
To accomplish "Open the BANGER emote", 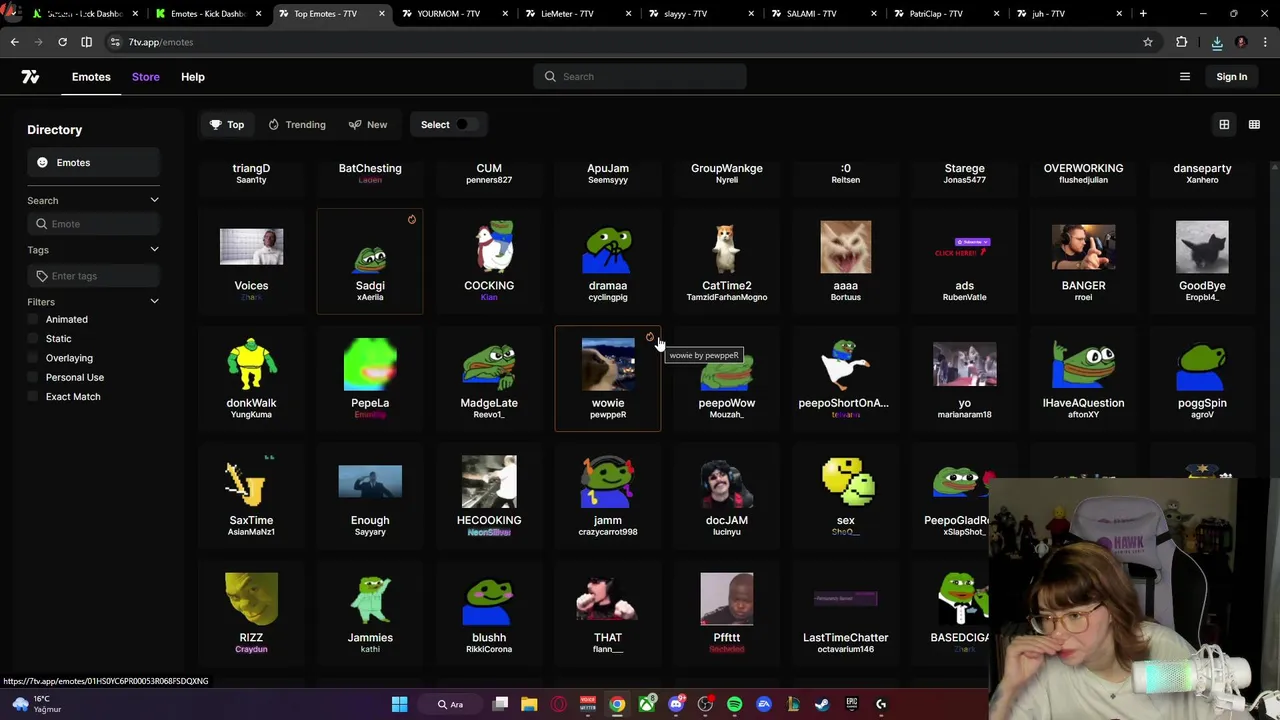I will tap(1083, 262).
